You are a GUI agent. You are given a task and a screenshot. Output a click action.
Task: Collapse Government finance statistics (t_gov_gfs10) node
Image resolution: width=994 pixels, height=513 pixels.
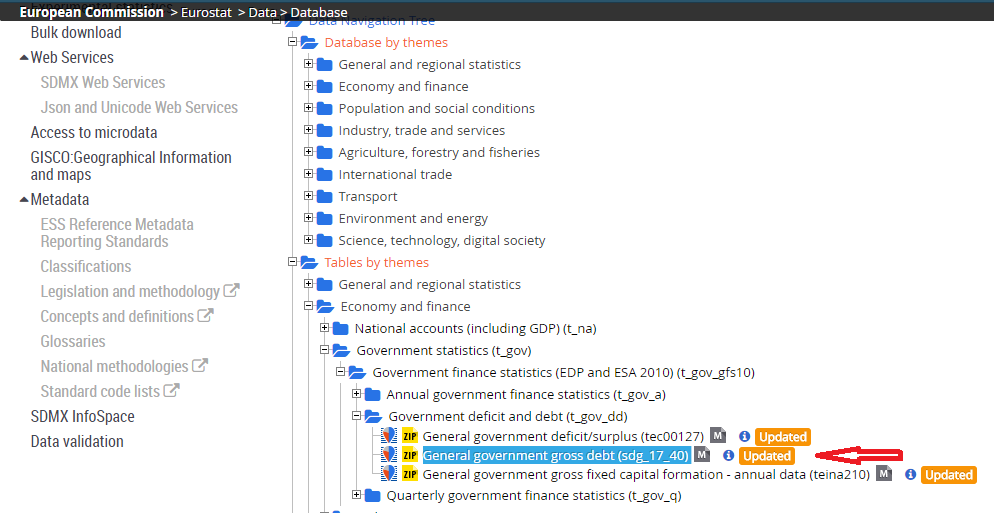click(340, 372)
